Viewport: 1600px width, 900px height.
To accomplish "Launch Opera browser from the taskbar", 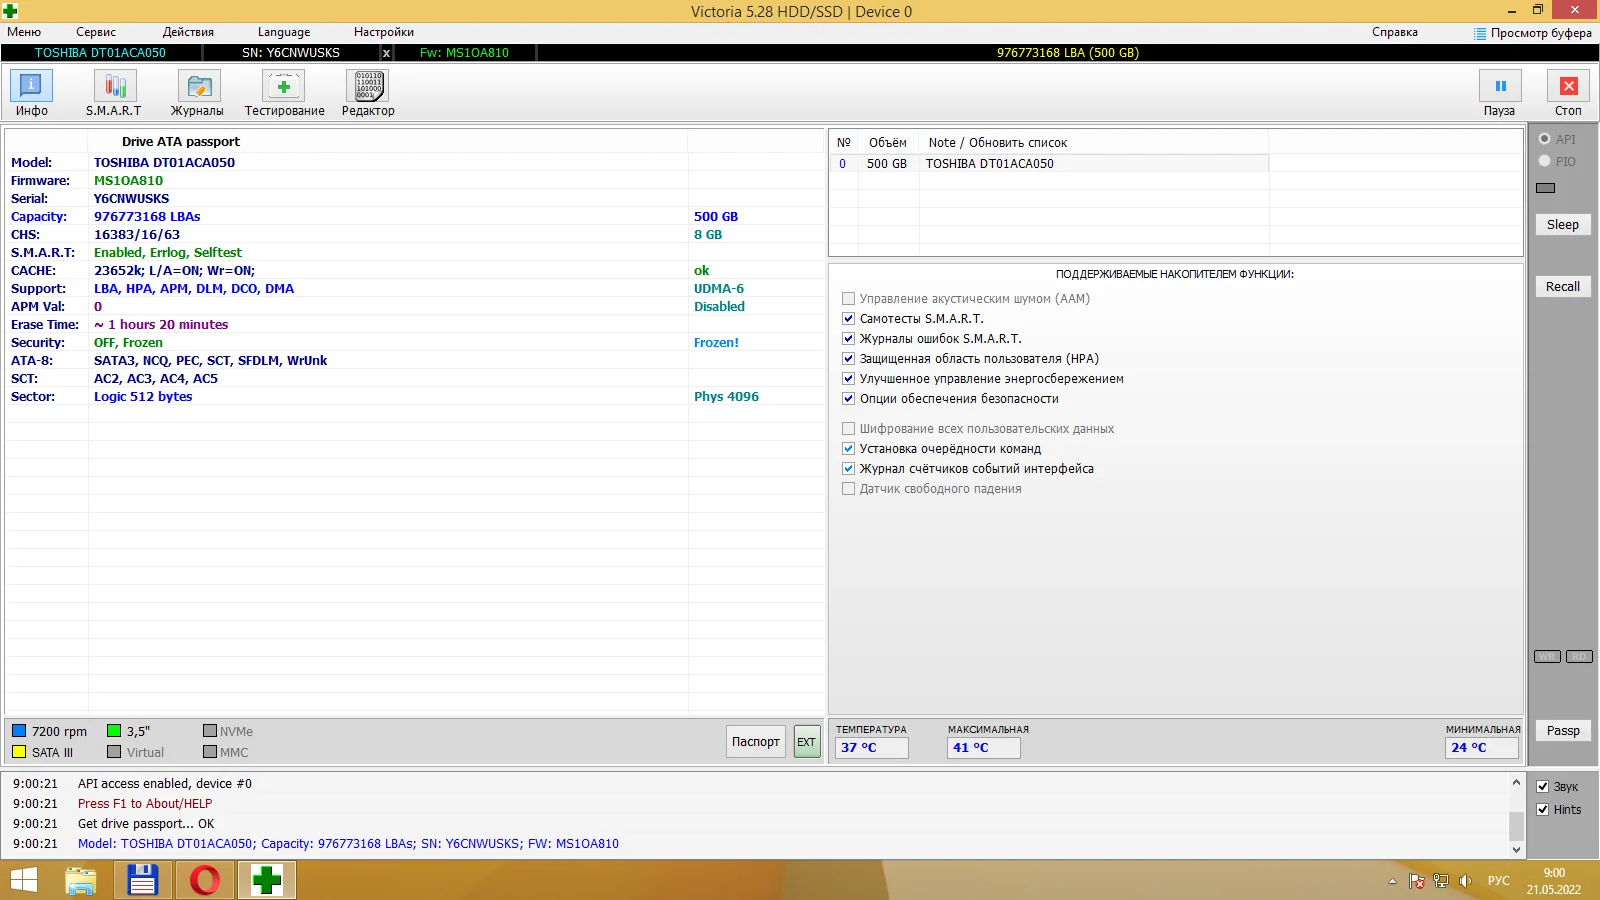I will click(205, 881).
